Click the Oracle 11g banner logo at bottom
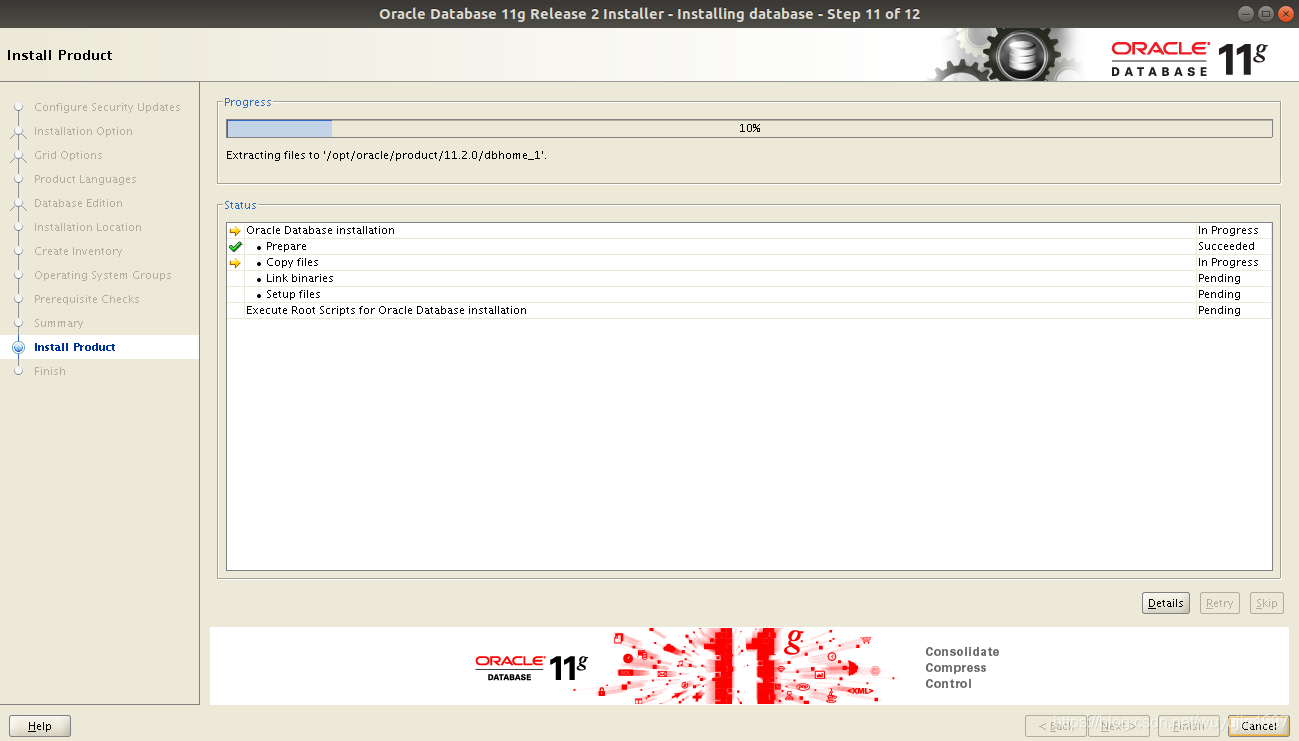The width and height of the screenshot is (1299, 741). (531, 668)
